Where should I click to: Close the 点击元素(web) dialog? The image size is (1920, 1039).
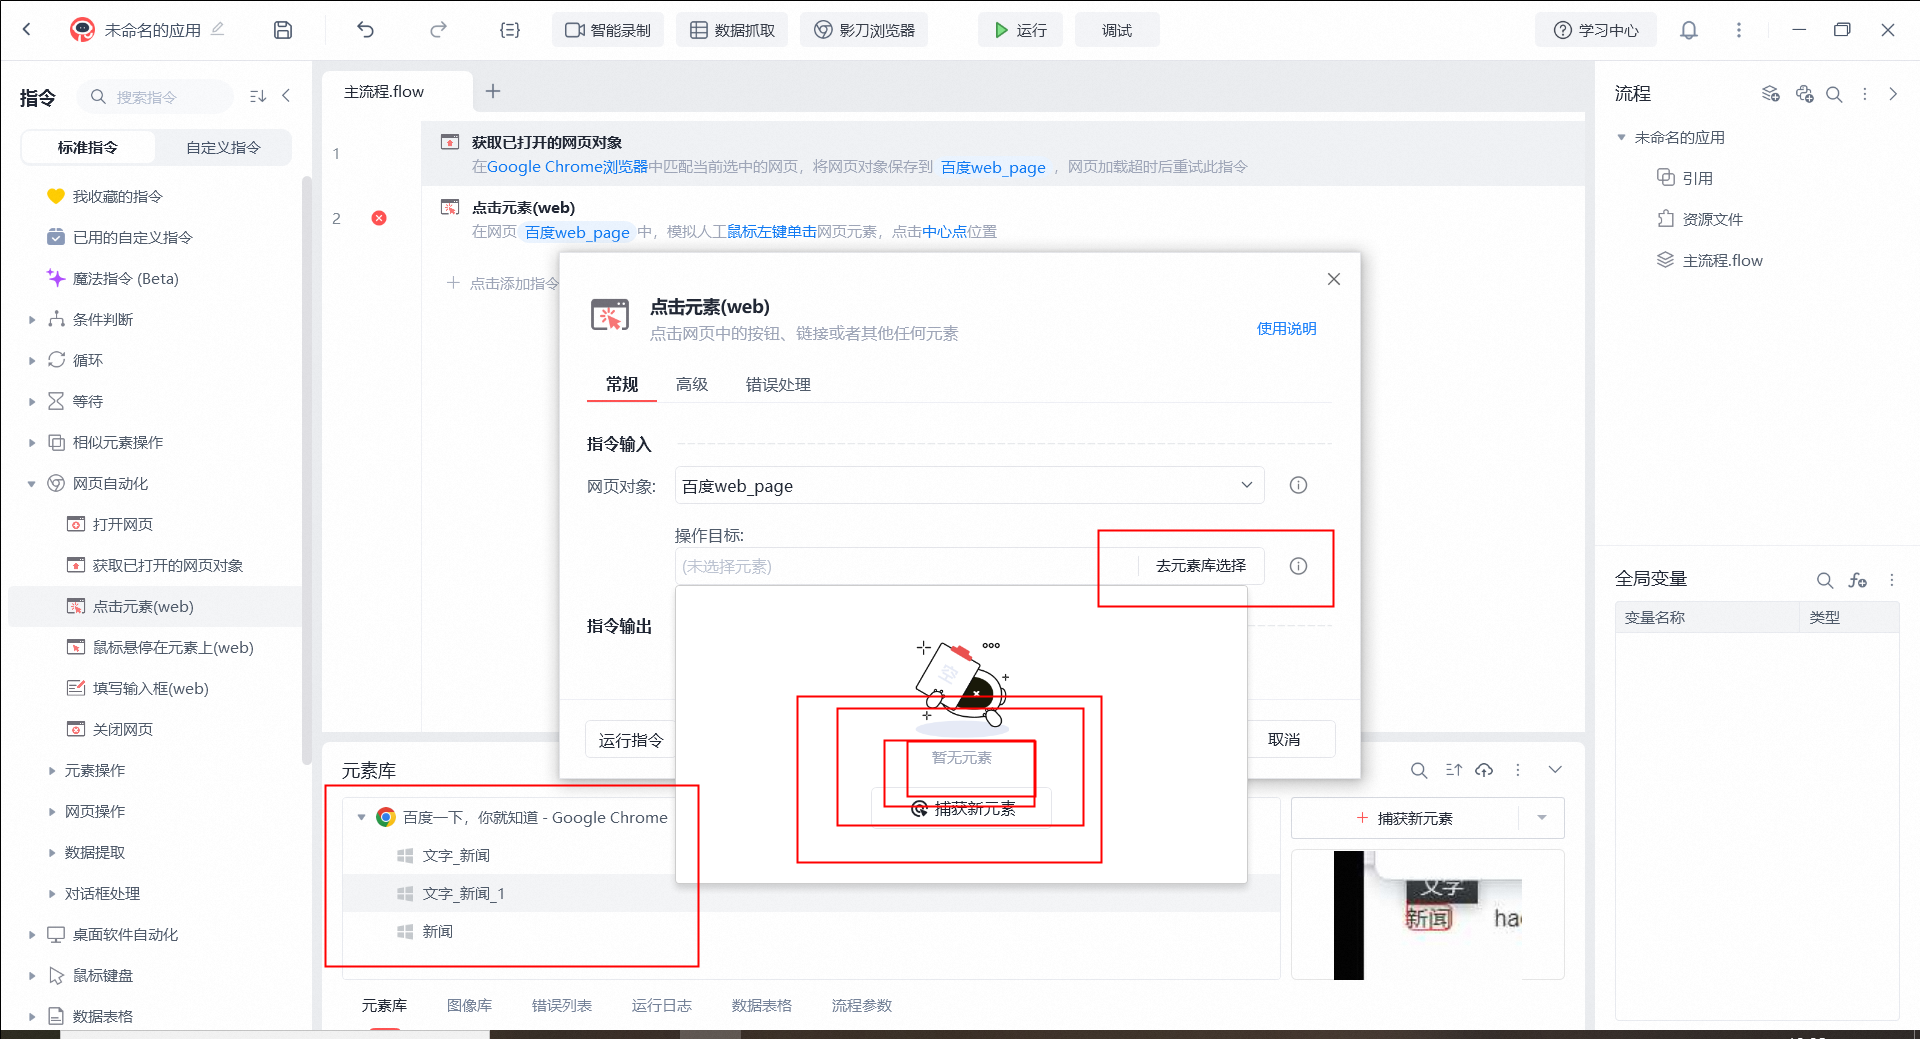point(1334,279)
